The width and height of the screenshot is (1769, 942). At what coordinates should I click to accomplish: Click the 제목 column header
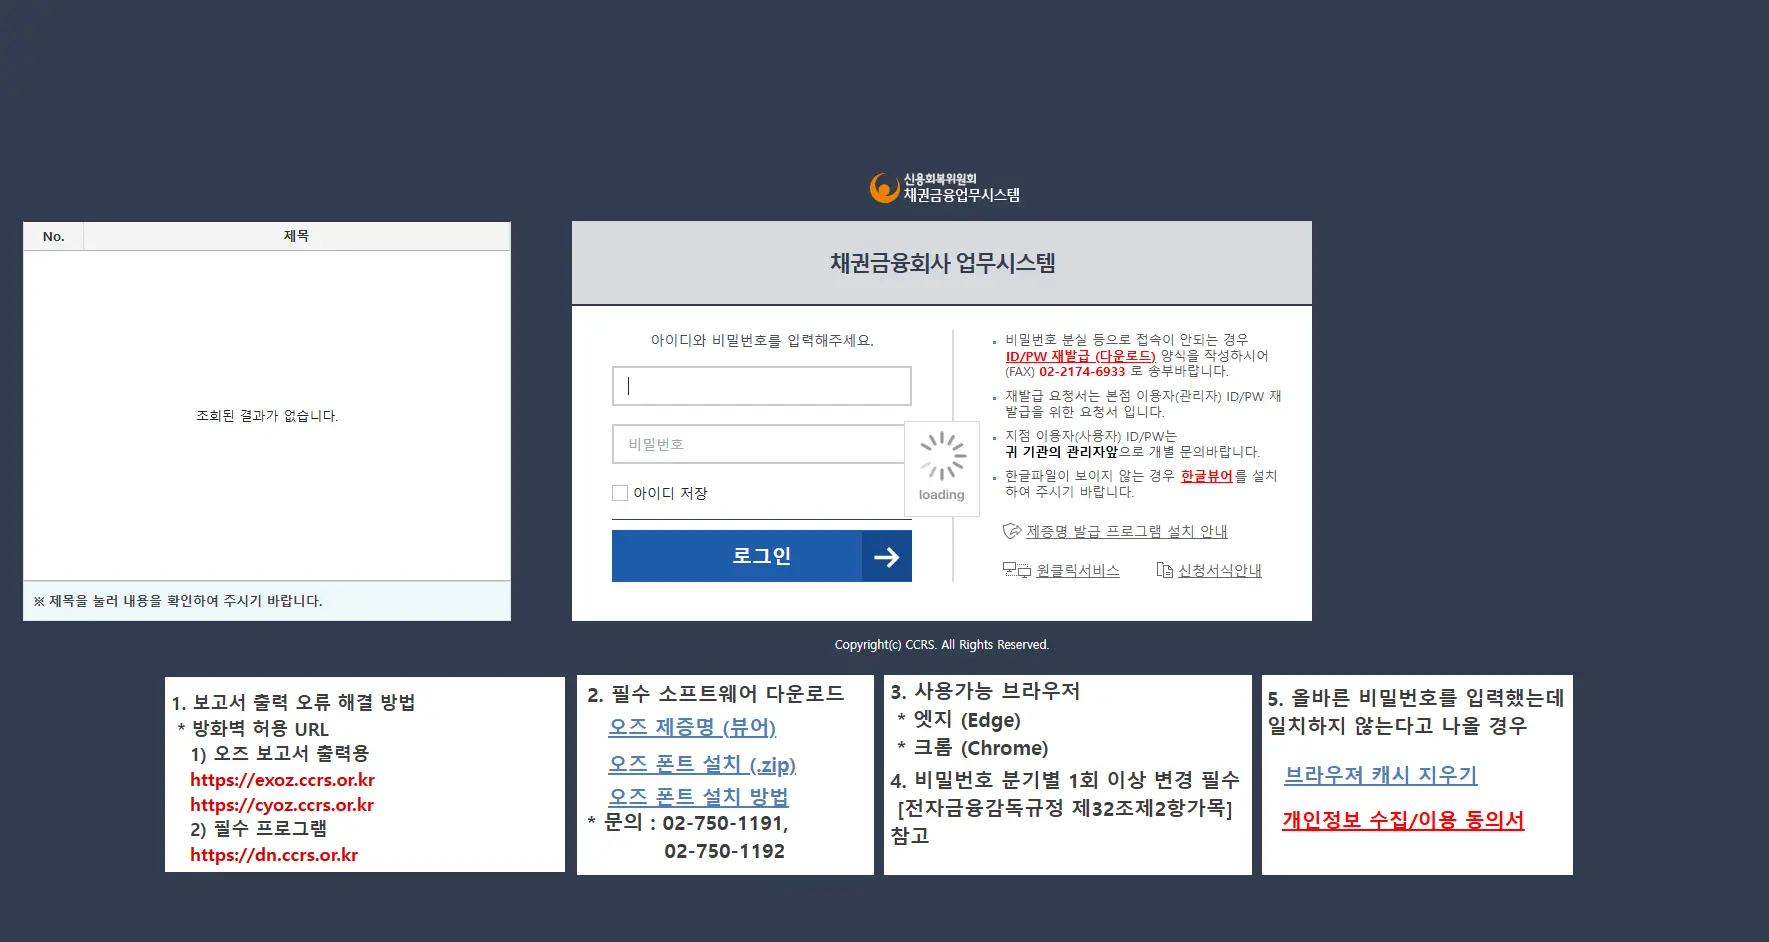coord(296,236)
